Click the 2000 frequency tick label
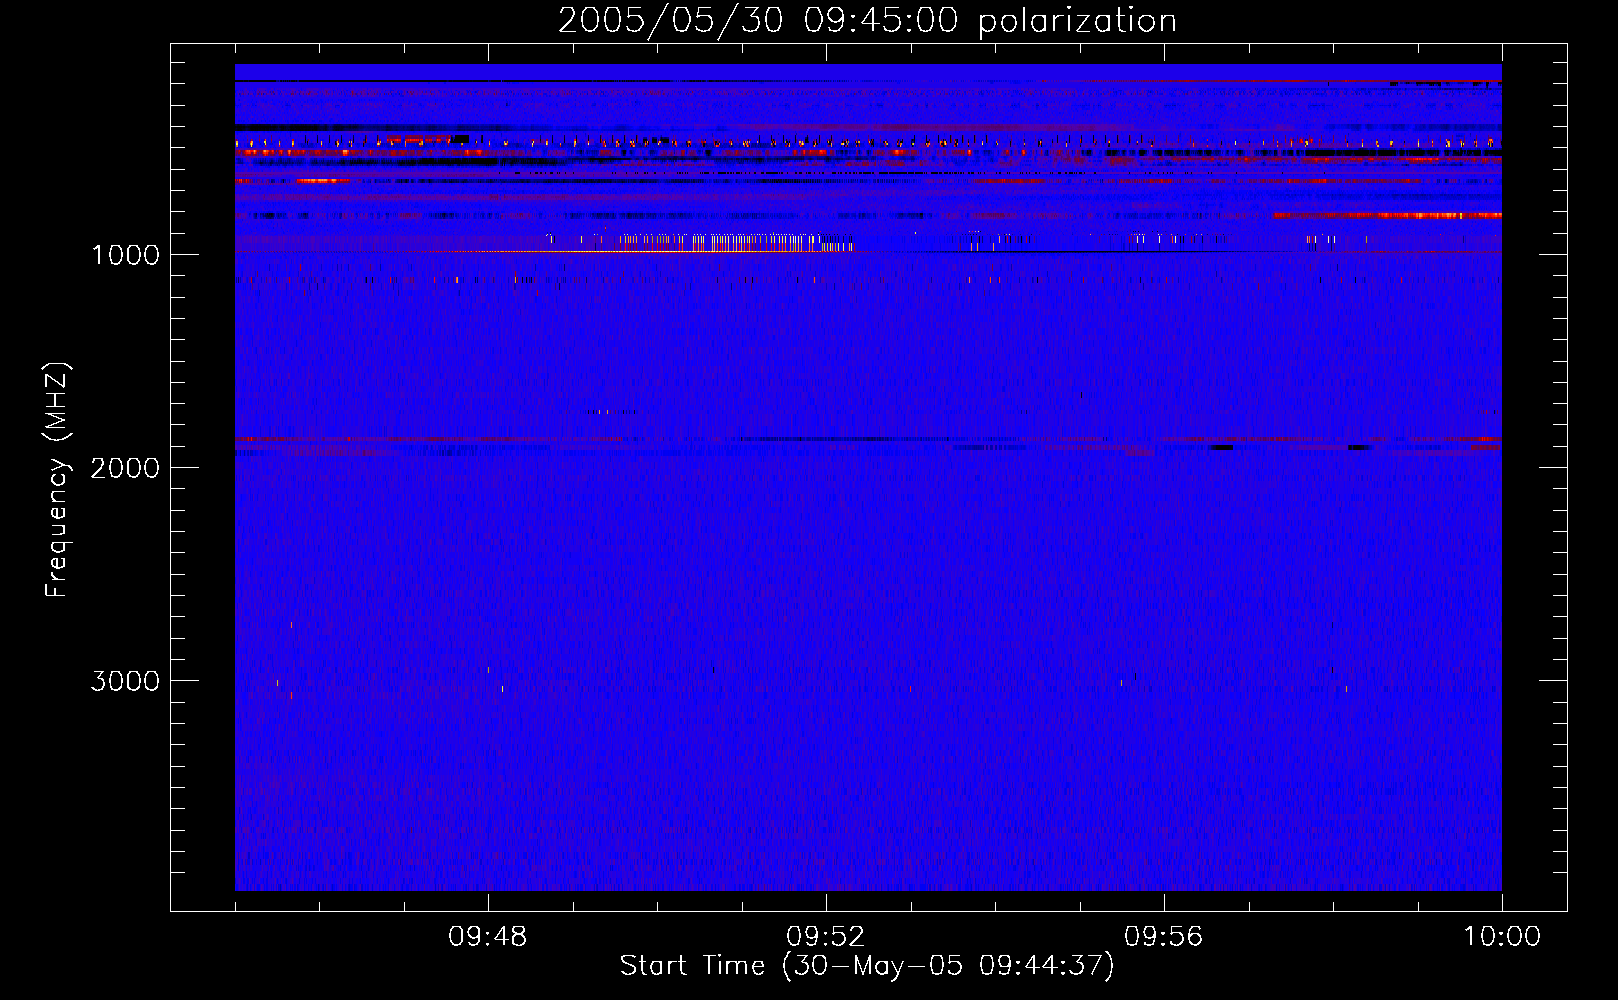The height and width of the screenshot is (1000, 1618). coord(126,468)
